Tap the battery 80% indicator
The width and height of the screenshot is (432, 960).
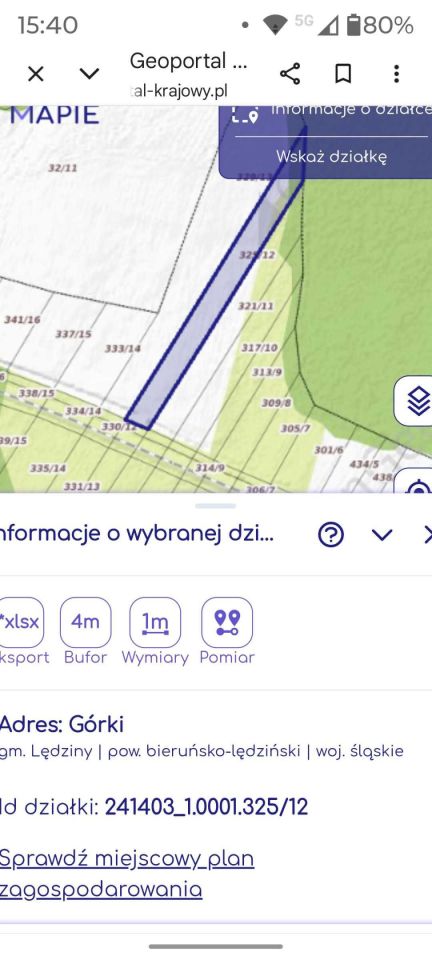tap(380, 25)
